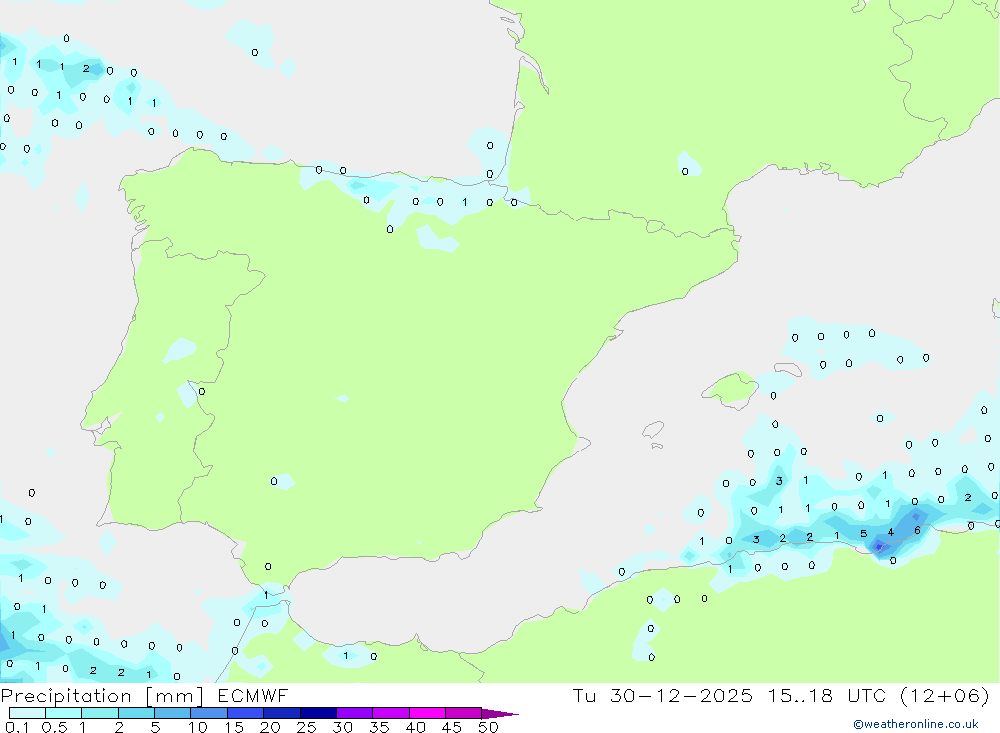Viewport: 1000px width, 733px height.
Task: Click the date "30-12-2025"
Action: (x=681, y=695)
